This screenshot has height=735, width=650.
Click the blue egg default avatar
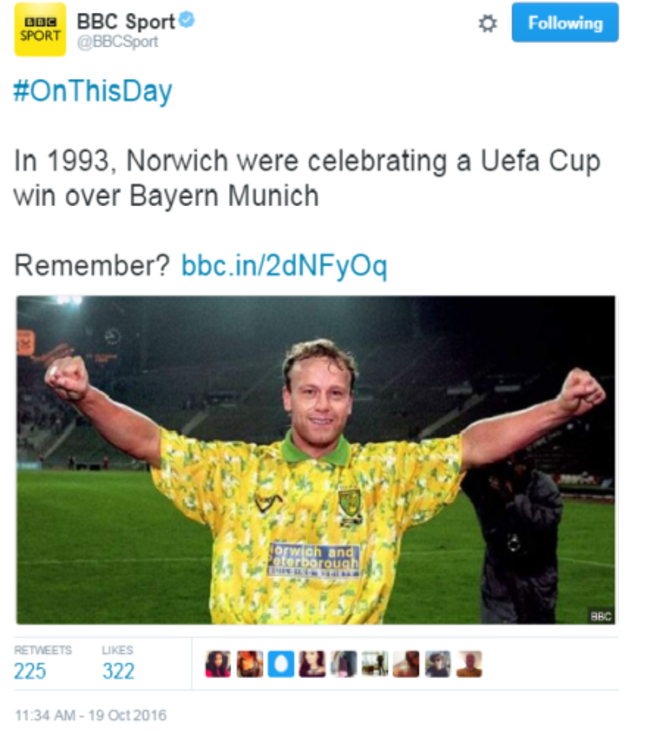(x=281, y=664)
